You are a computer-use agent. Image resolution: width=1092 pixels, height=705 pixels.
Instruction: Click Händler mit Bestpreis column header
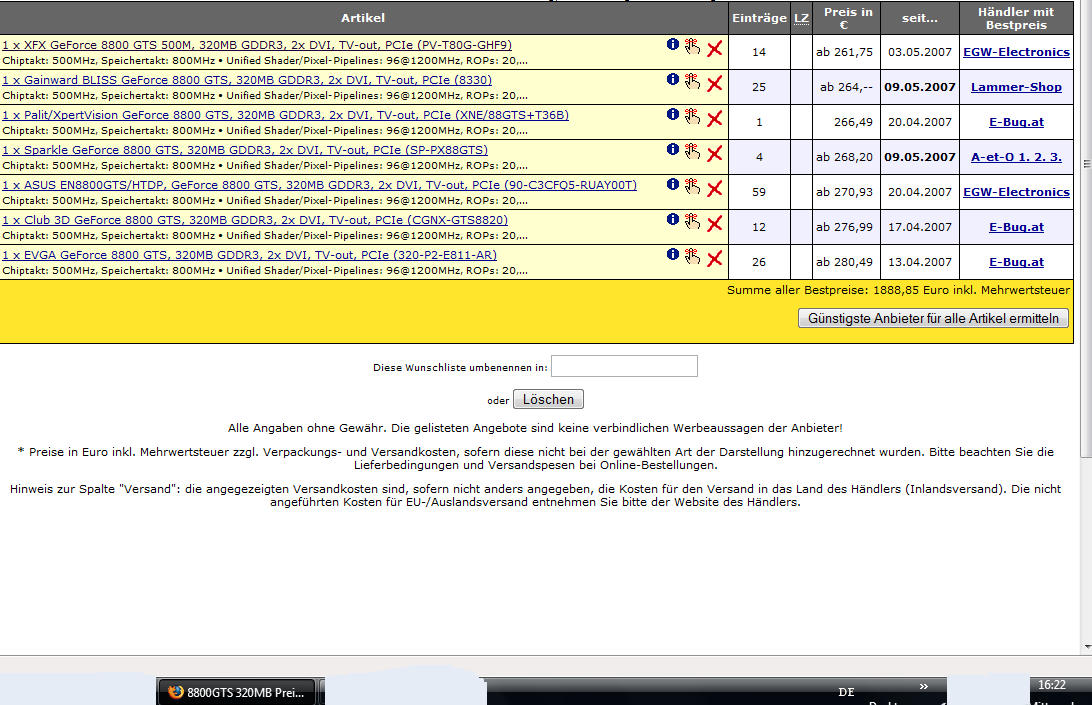pyautogui.click(x=1016, y=18)
